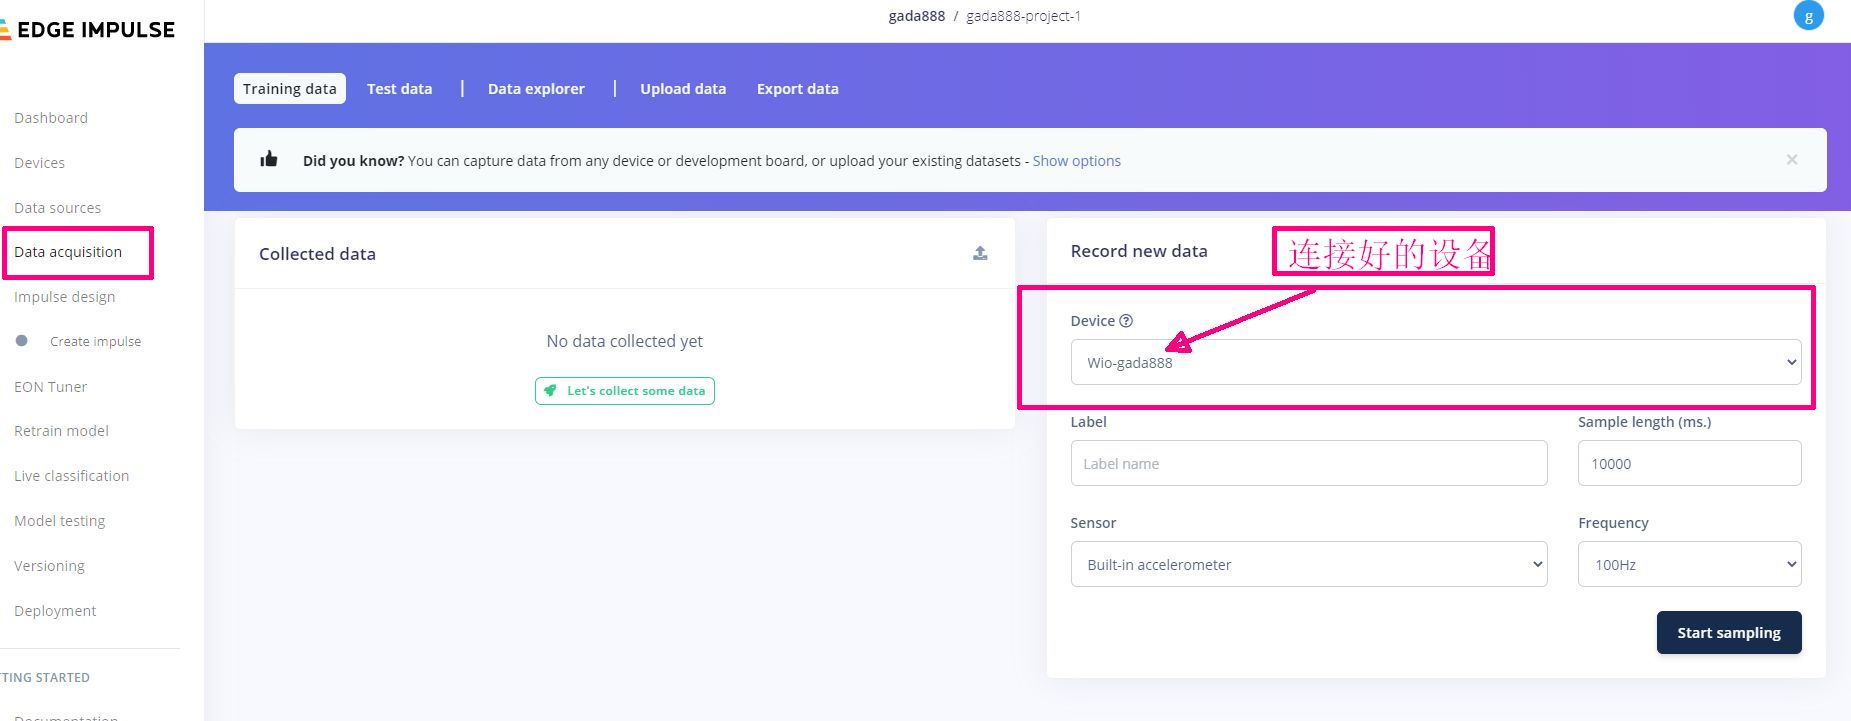Click the Edge Impulse logo
This screenshot has height=721, width=1851.
tap(88, 30)
